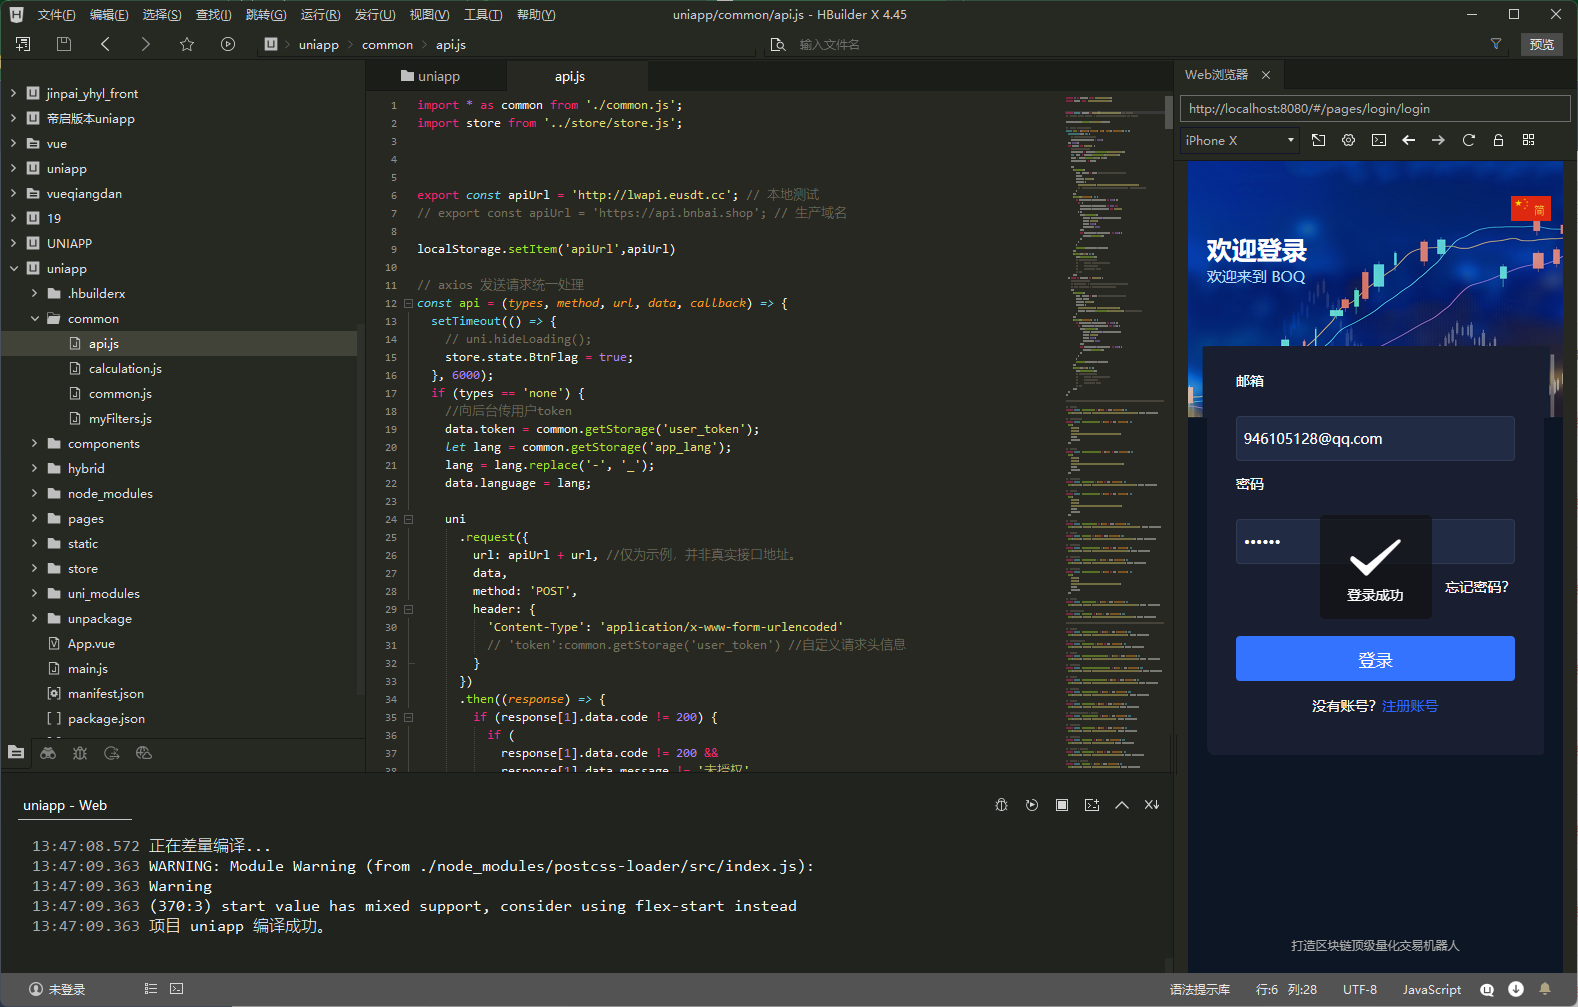Collapse the console panel with up arrow
Image resolution: width=1578 pixels, height=1007 pixels.
(1122, 805)
